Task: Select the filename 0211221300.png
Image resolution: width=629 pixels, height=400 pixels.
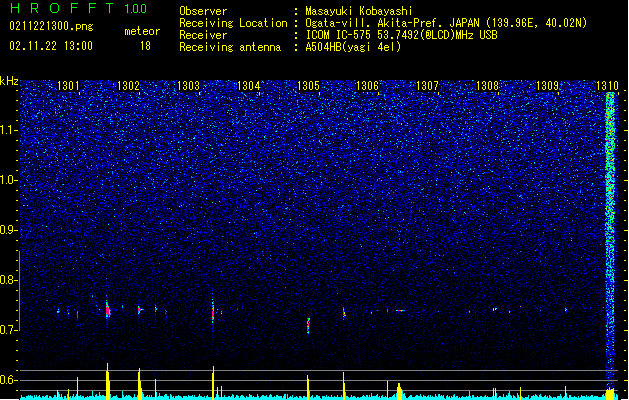Action: tap(51, 26)
